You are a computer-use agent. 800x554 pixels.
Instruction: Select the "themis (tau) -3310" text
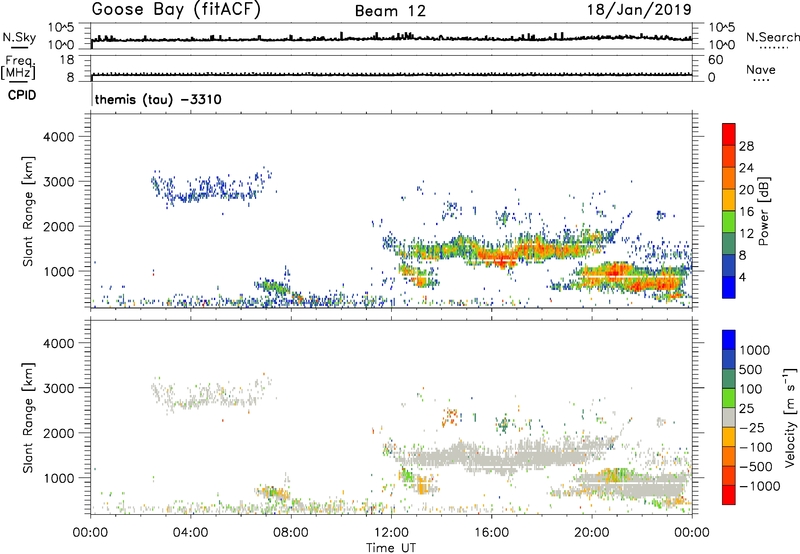pyautogui.click(x=158, y=99)
